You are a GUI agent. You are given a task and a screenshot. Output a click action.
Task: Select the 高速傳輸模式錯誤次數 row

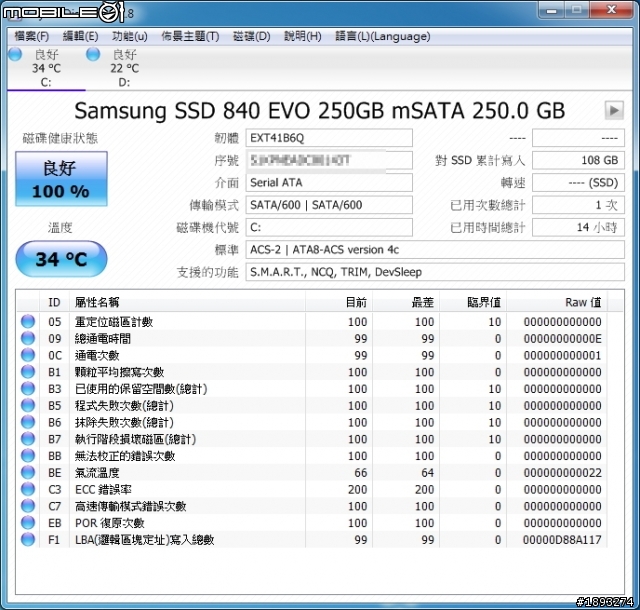point(312,506)
